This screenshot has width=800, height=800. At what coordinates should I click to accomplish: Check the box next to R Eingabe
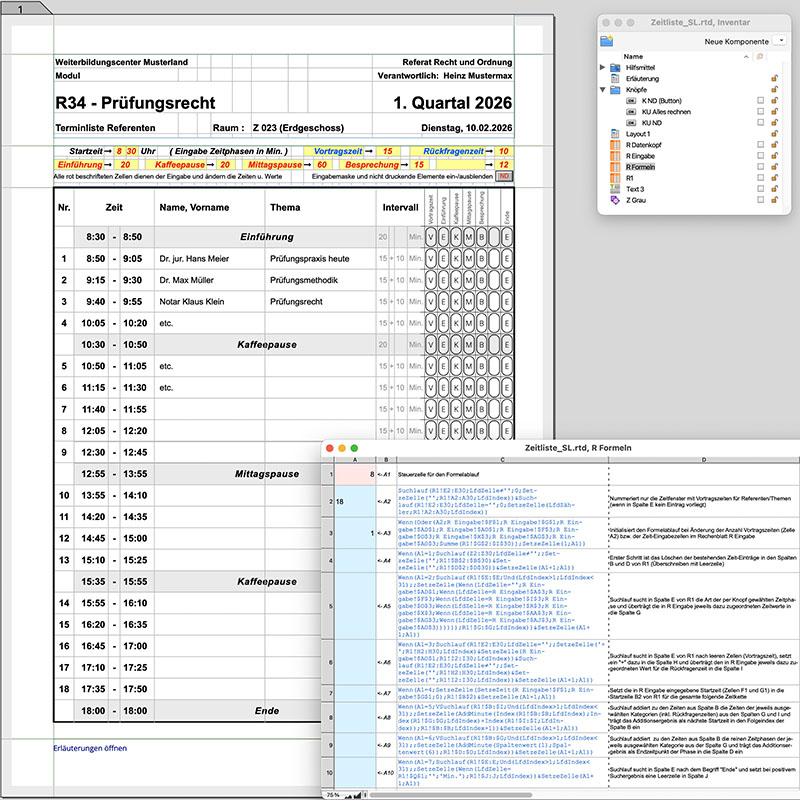tap(761, 156)
